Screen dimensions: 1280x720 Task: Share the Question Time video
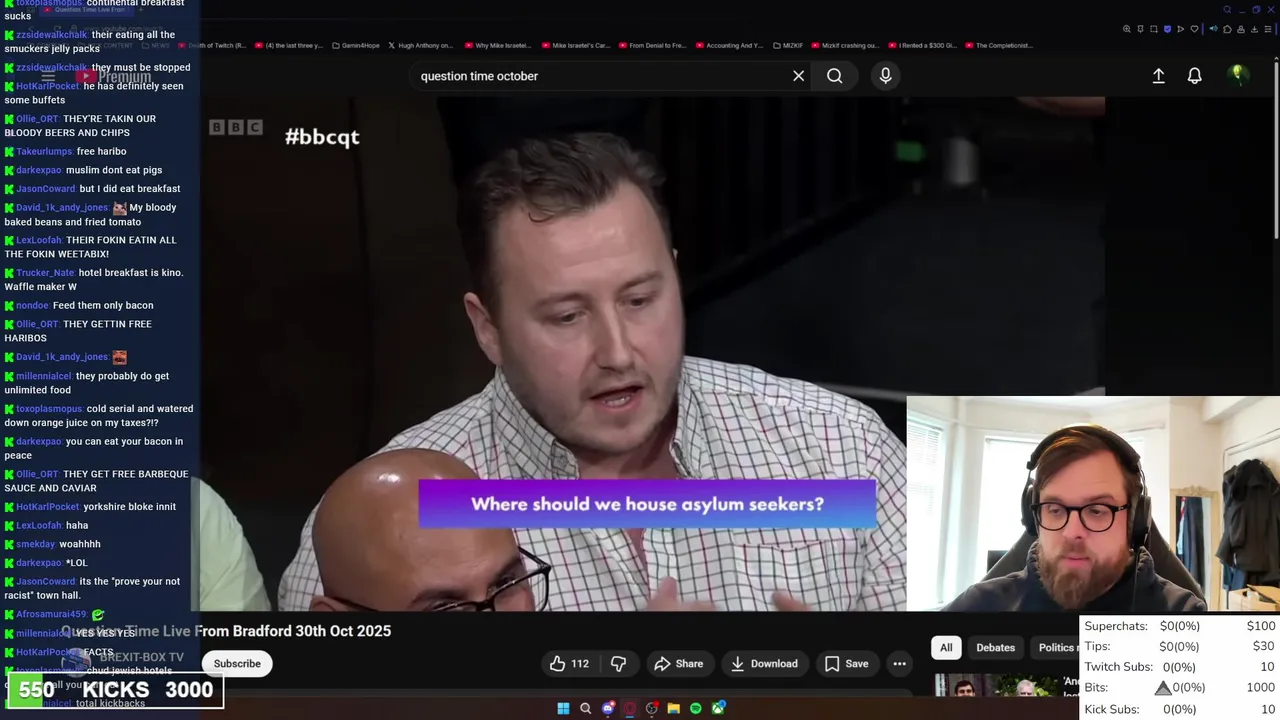(679, 663)
